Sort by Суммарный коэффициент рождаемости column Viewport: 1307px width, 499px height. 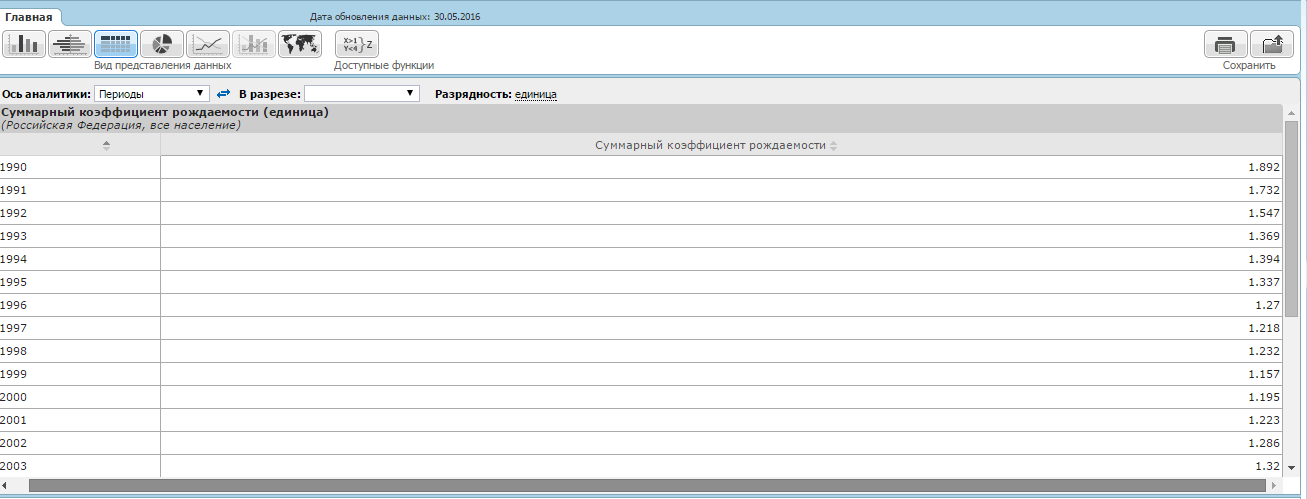click(x=833, y=145)
